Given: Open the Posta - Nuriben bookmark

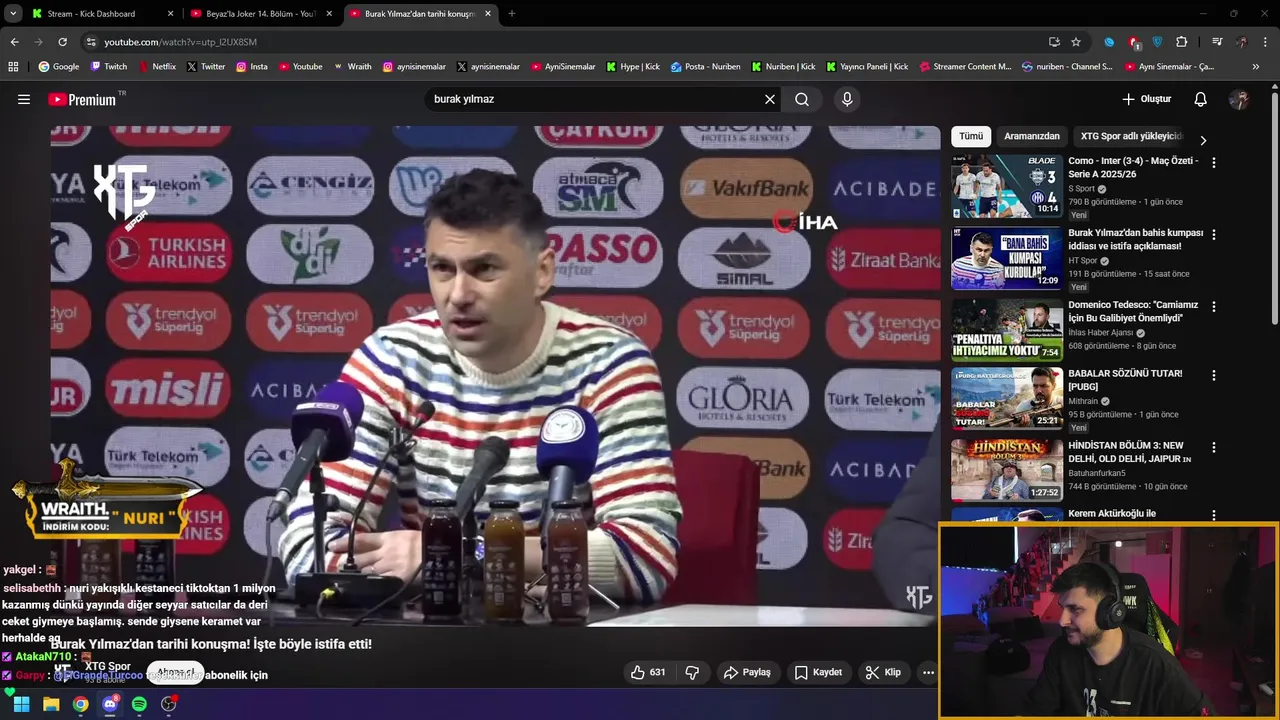Looking at the screenshot, I should [x=706, y=67].
